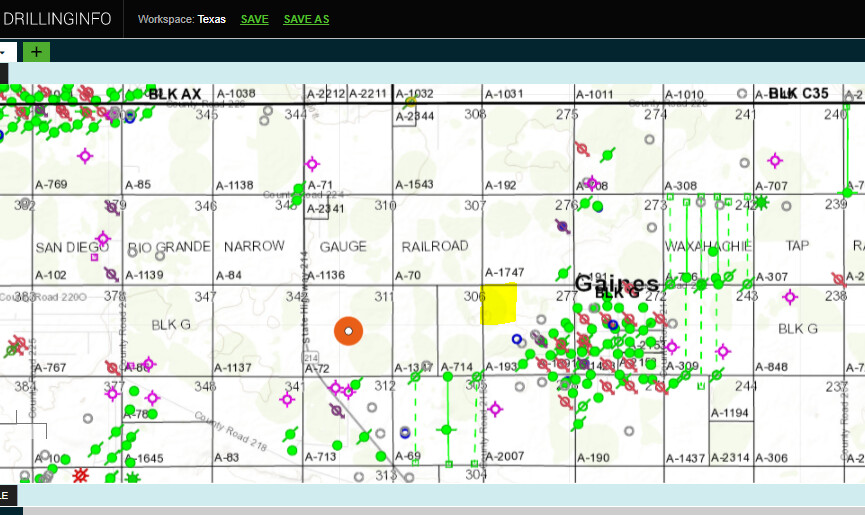Click the blue ring well symbol near A-69

point(405,433)
